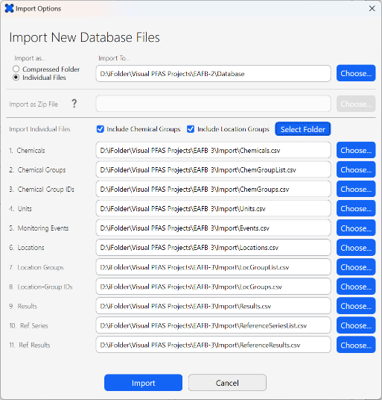382x400 pixels.
Task: Toggle Include Location Groups checkbox
Action: [191, 129]
